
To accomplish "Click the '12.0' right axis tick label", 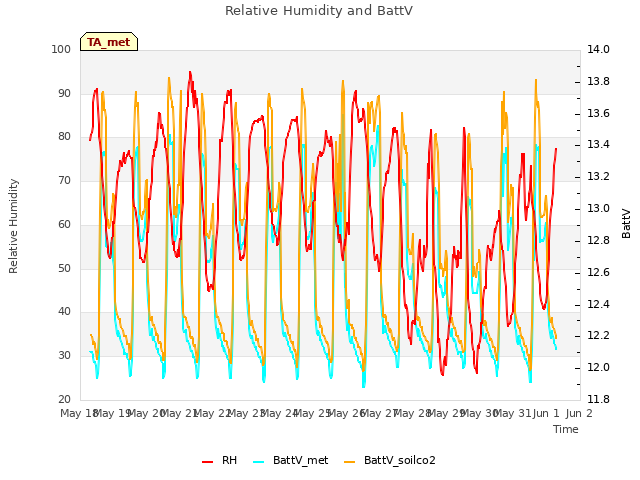I will pos(598,367).
